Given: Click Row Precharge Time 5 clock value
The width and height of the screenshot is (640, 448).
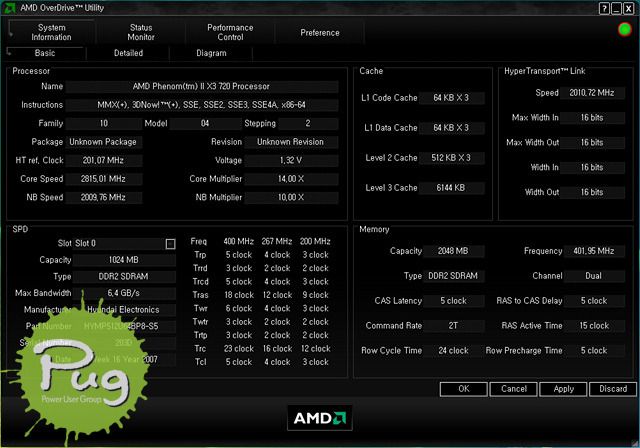Looking at the screenshot, I should [x=594, y=351].
